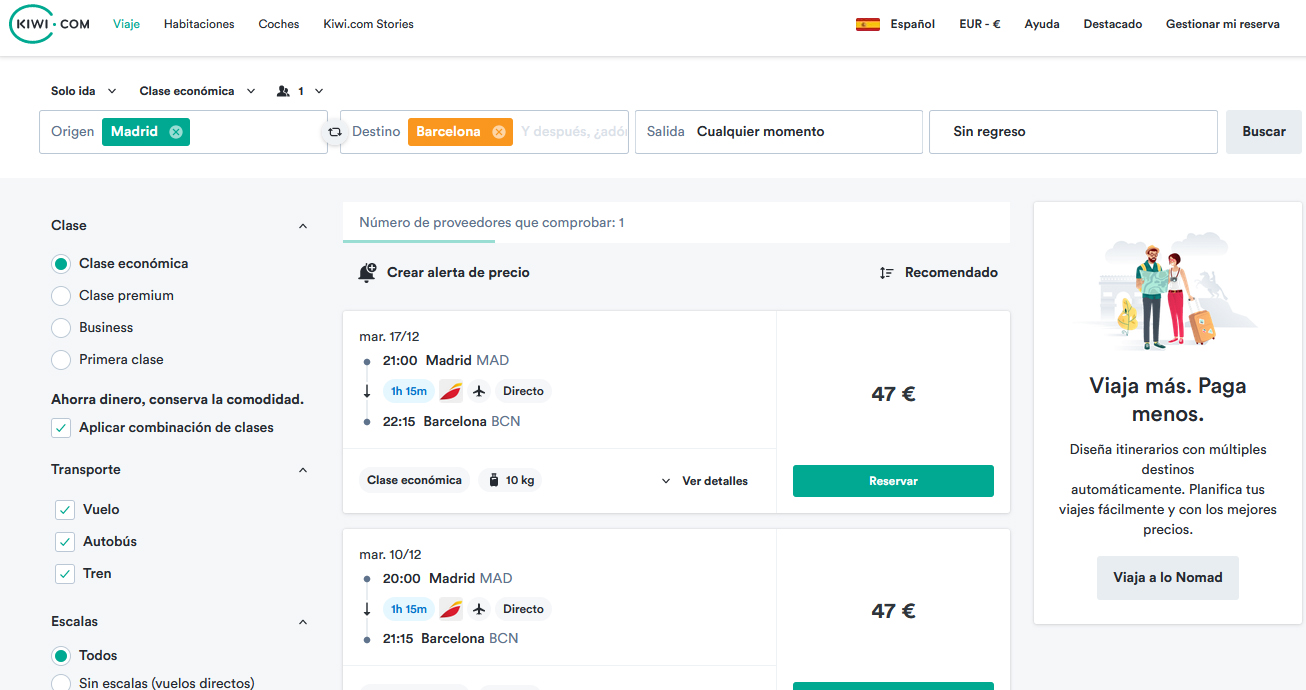This screenshot has width=1306, height=690.
Task: Collapse the Transporte filter section
Action: (303, 470)
